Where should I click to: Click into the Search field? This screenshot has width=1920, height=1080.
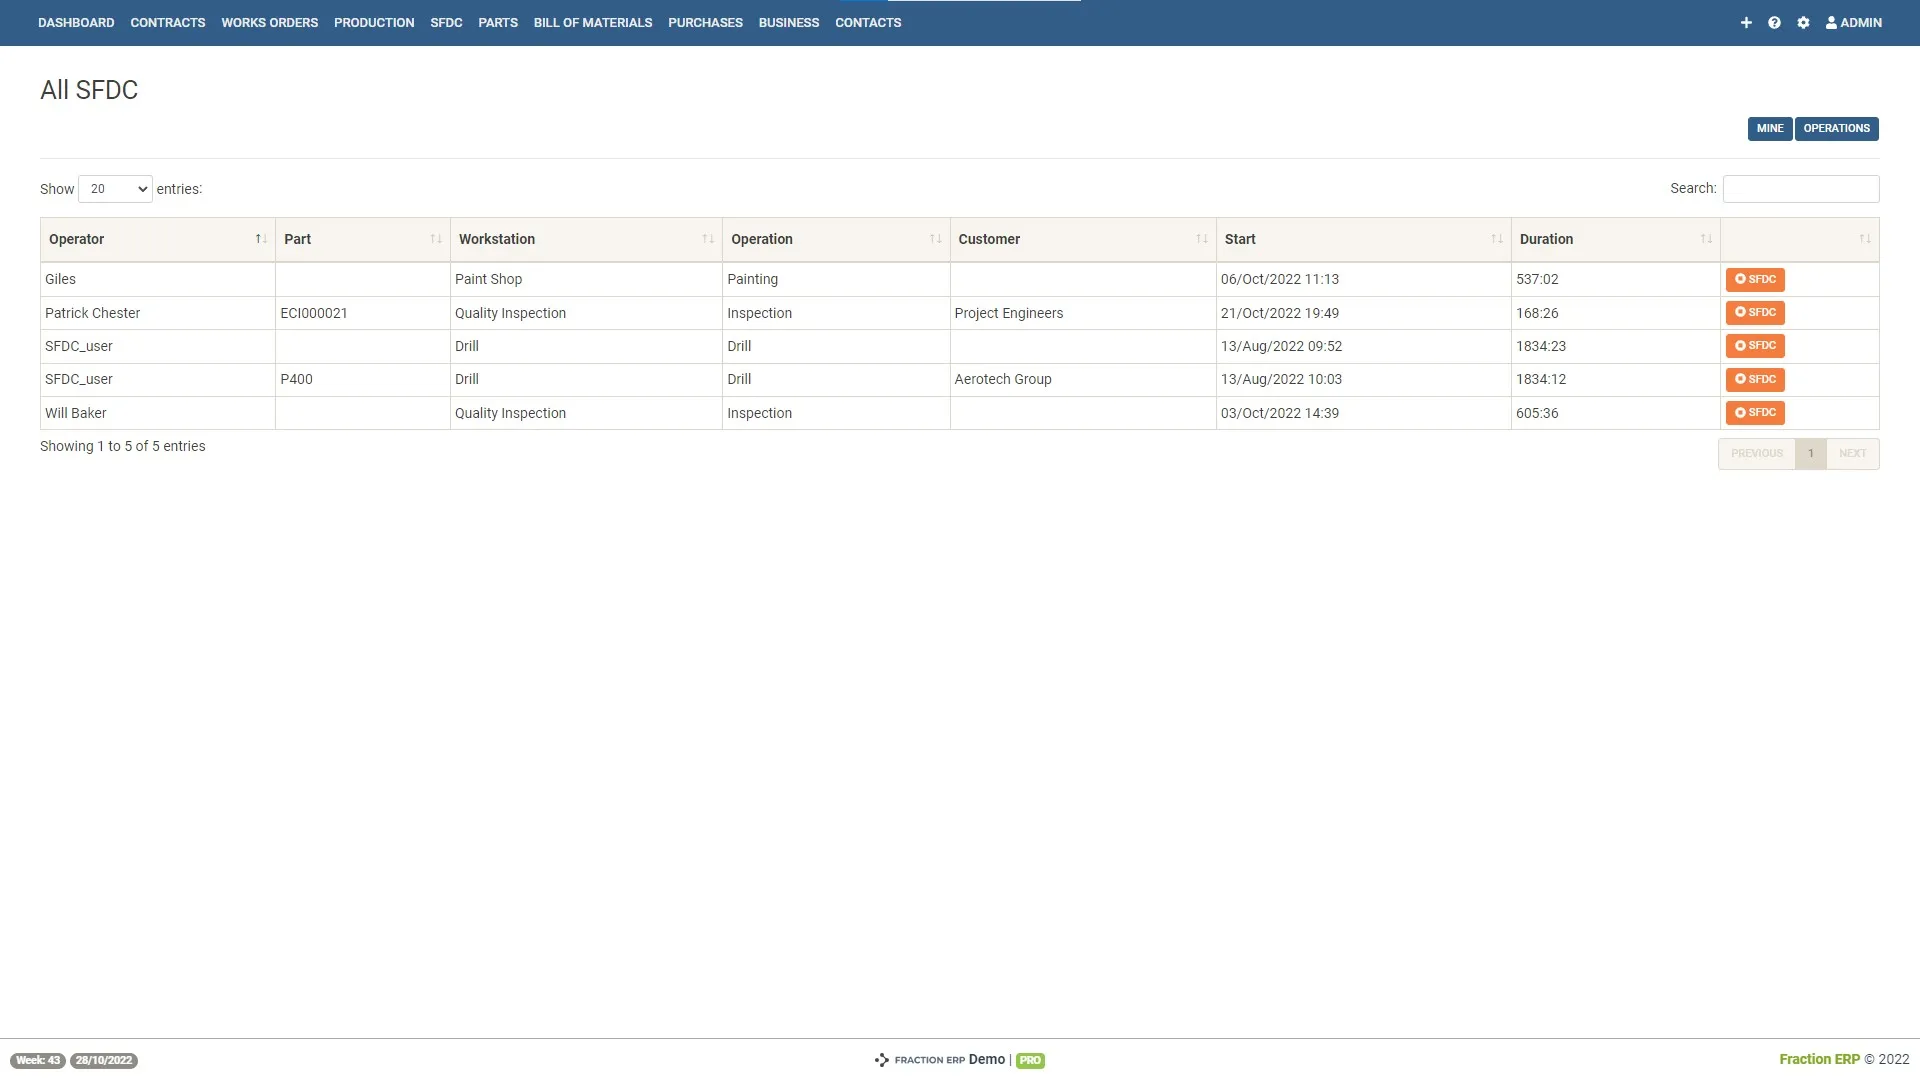click(x=1800, y=189)
